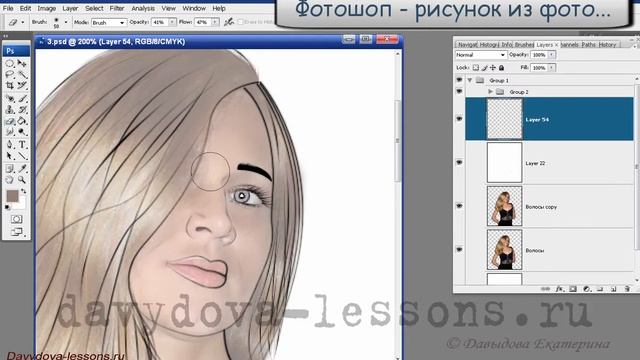Select the Pen tool
The width and height of the screenshot is (640, 360).
[x=10, y=145]
